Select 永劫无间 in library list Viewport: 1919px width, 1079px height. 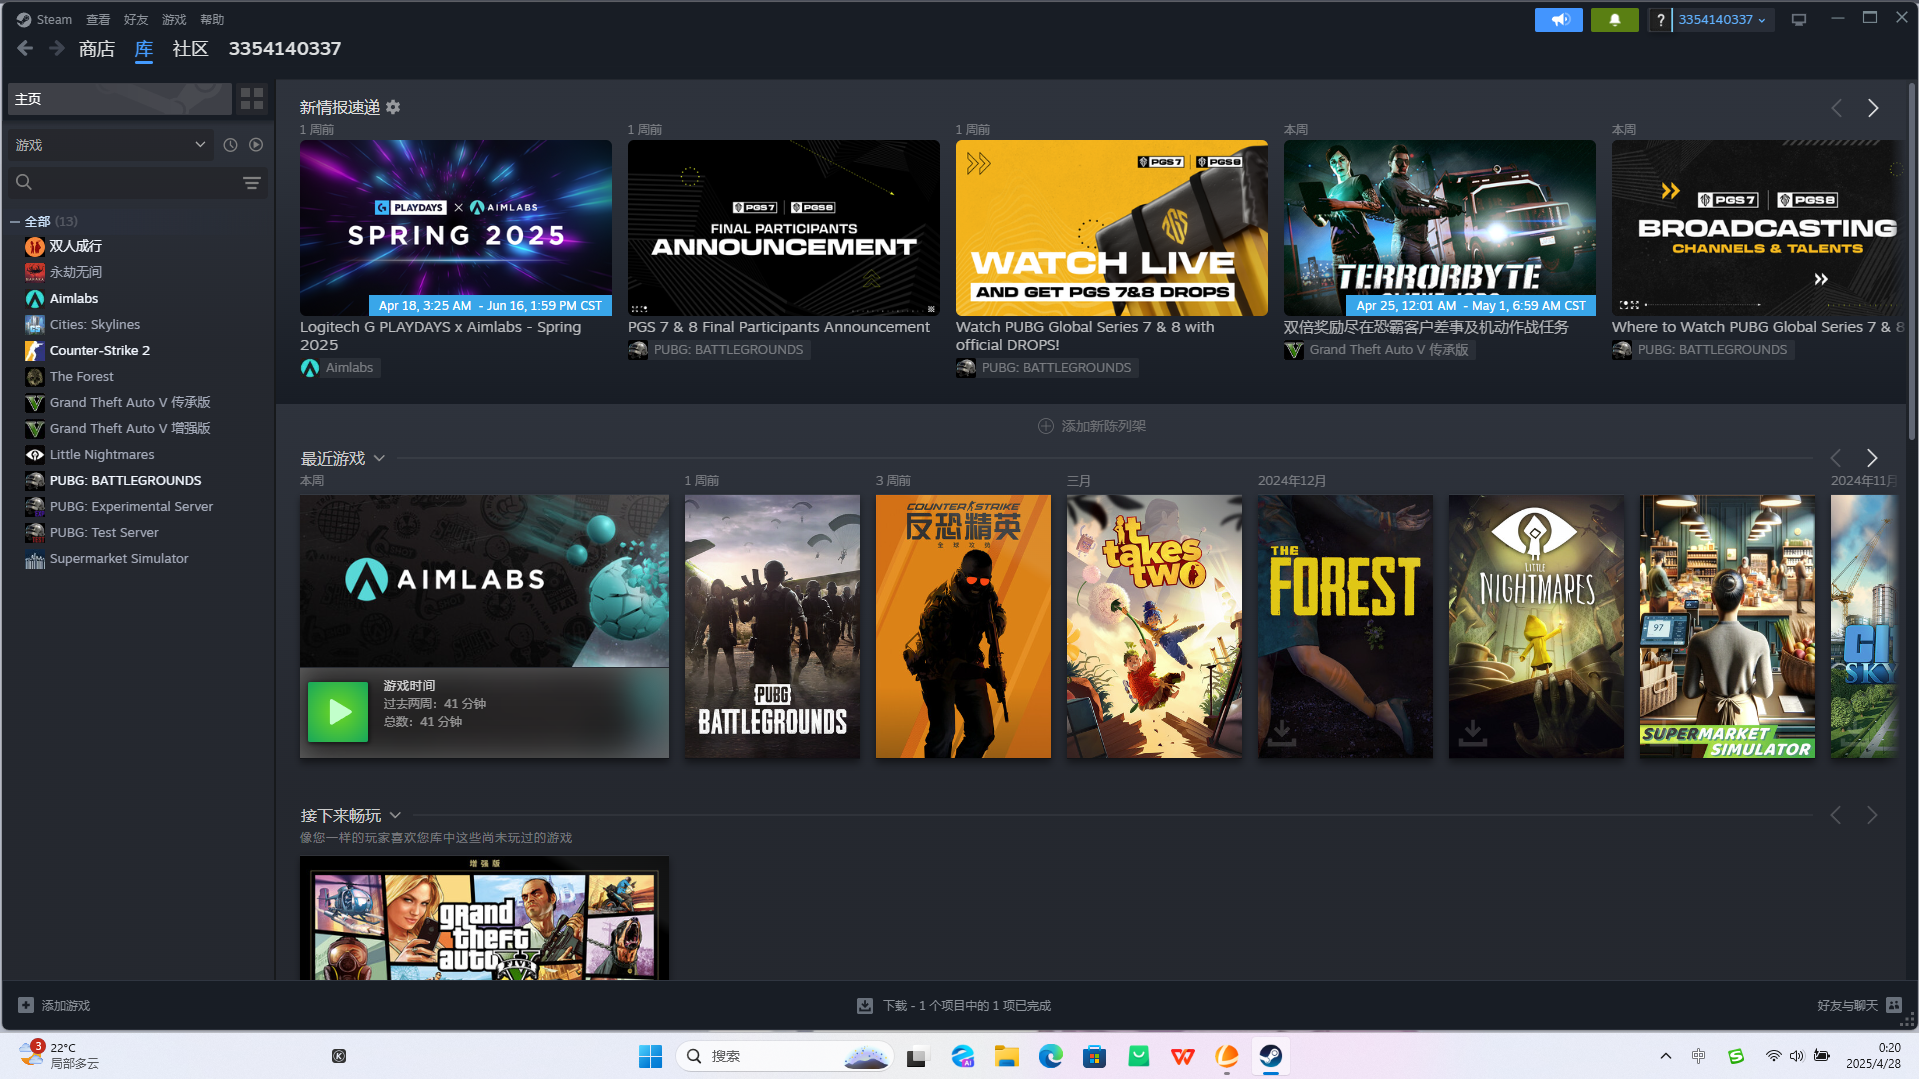[76, 272]
